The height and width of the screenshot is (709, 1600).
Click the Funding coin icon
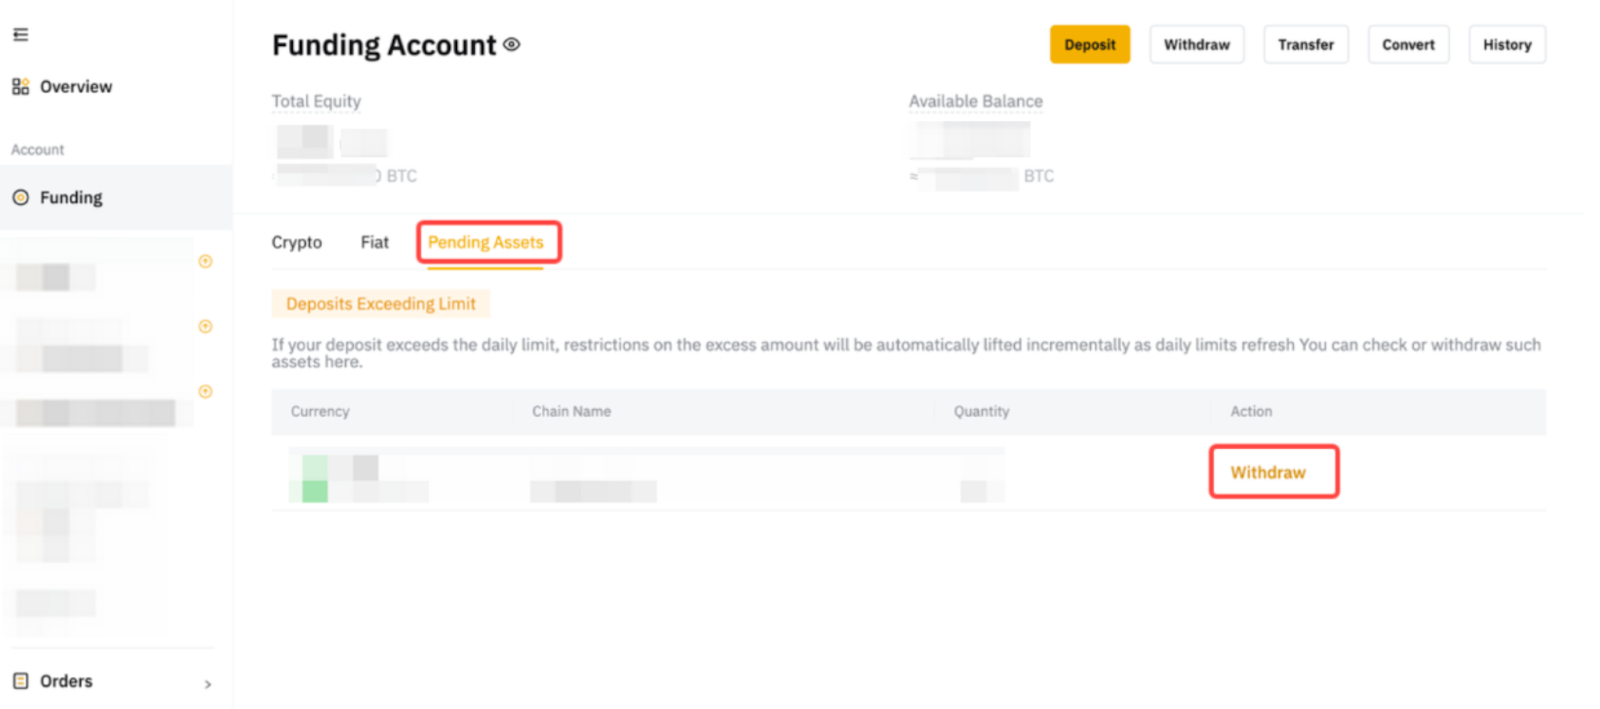click(x=20, y=198)
